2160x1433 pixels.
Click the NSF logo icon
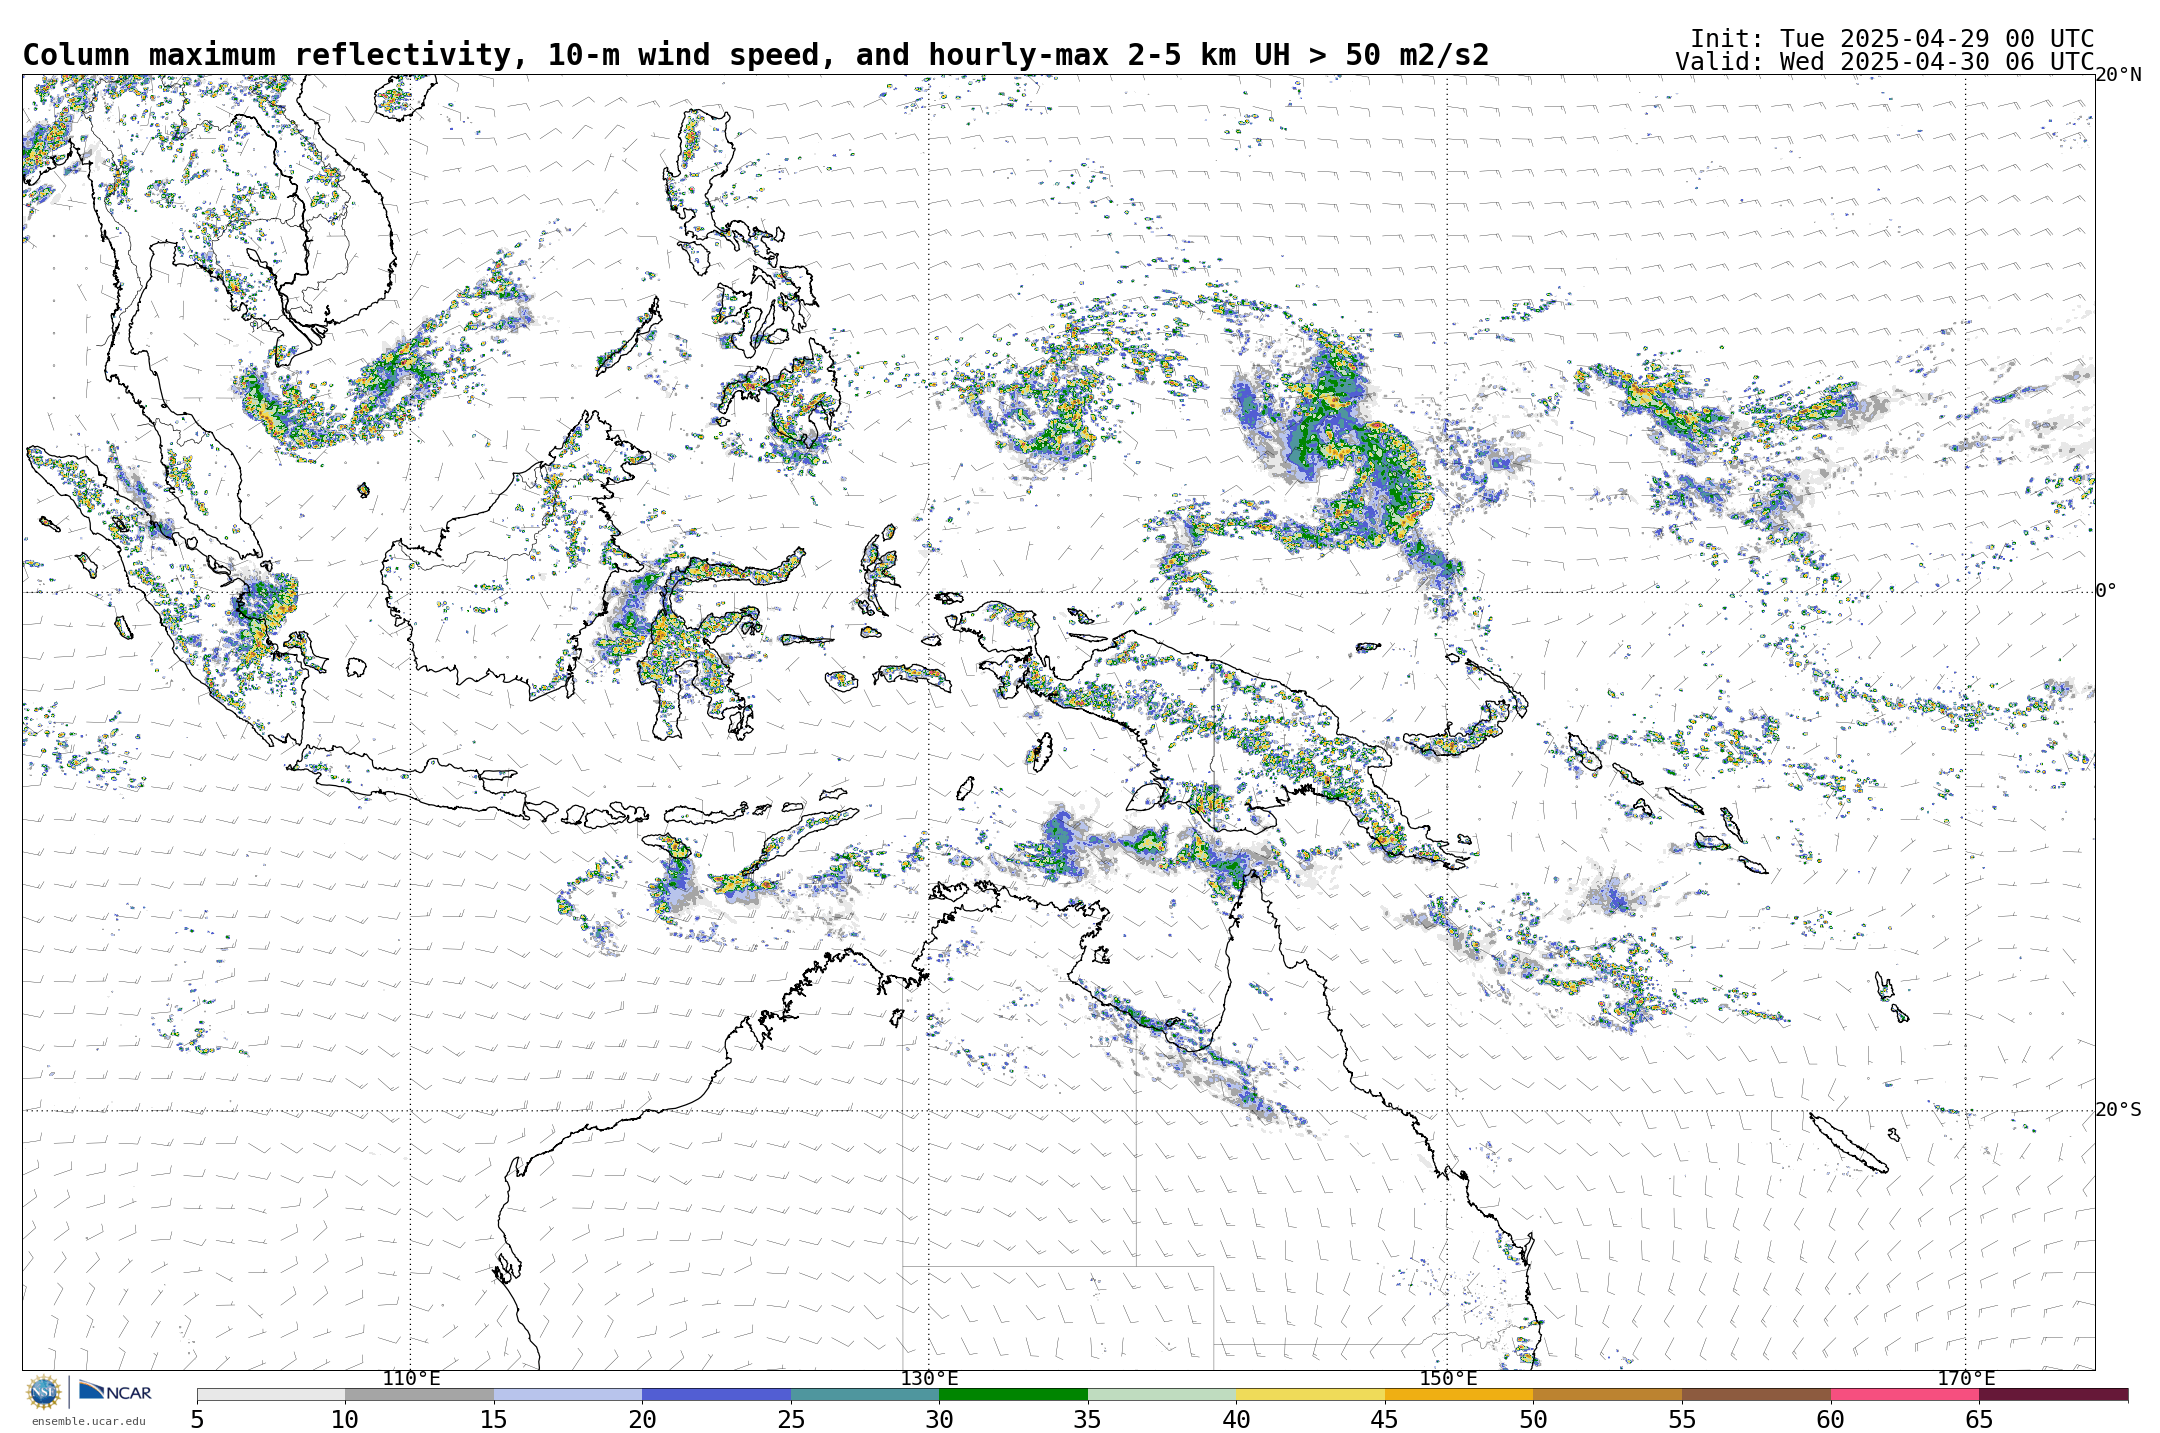pyautogui.click(x=44, y=1391)
